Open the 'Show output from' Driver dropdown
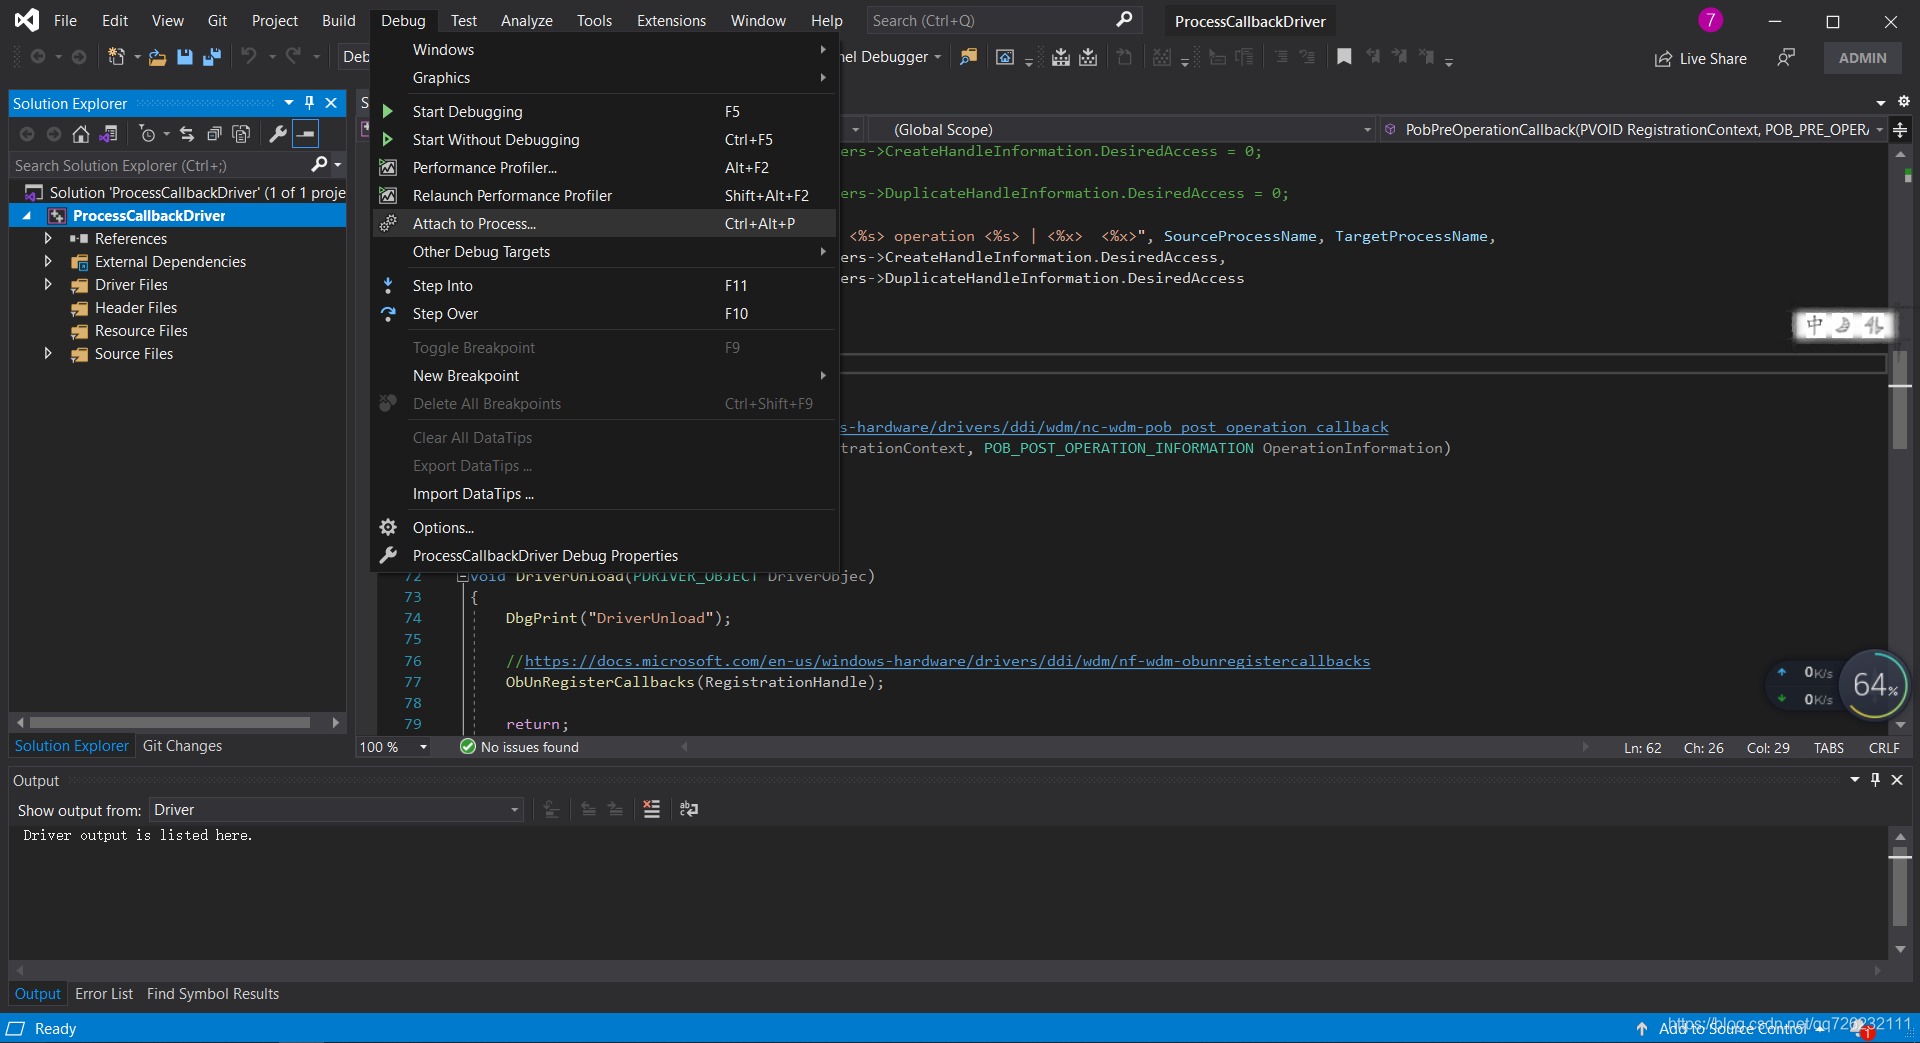The height and width of the screenshot is (1043, 1920). (336, 810)
